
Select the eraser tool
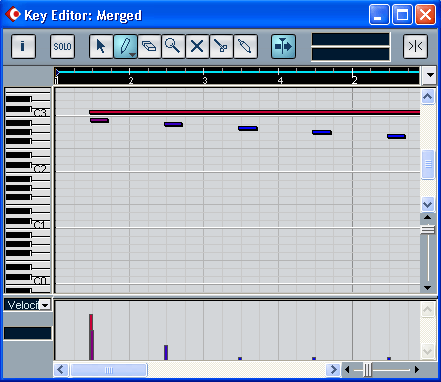pos(149,46)
